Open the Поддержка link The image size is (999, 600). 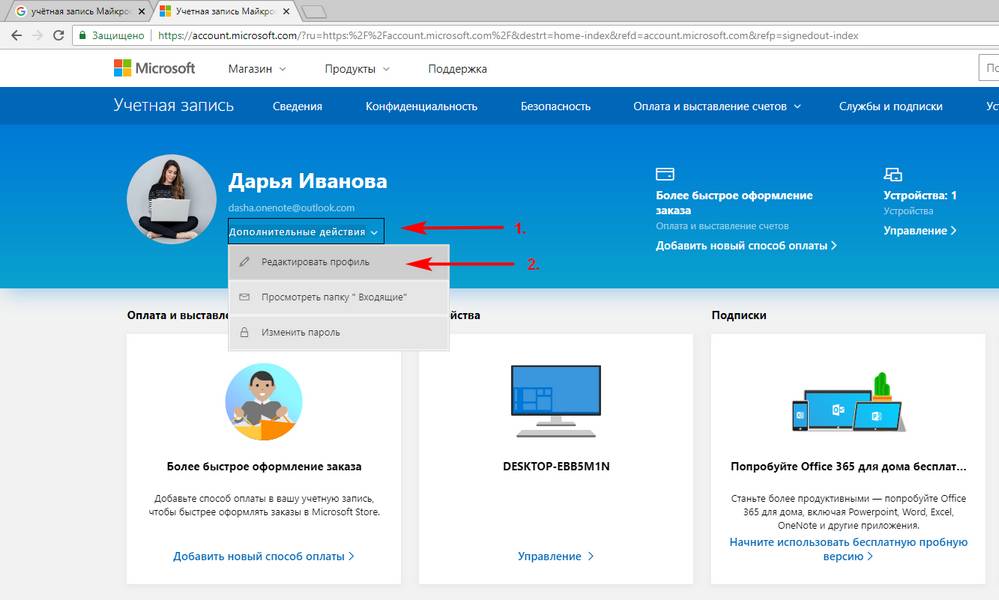tap(457, 69)
